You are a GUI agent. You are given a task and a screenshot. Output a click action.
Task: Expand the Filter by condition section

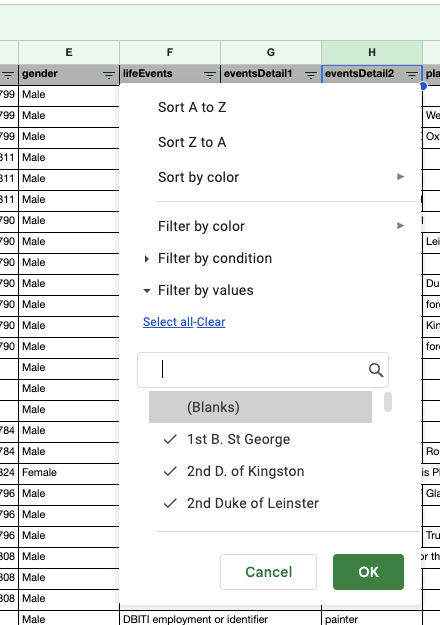[x=215, y=258]
